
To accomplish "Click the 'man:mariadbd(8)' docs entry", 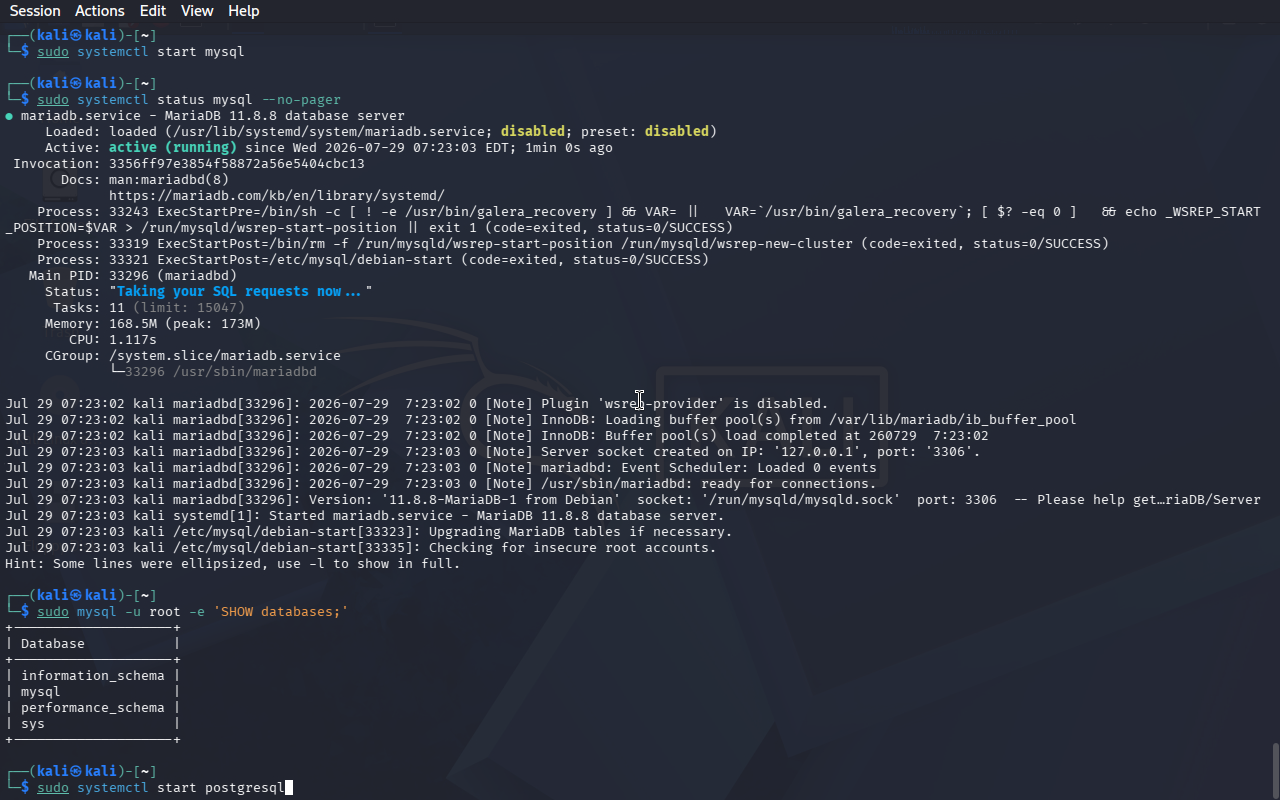I will (169, 180).
